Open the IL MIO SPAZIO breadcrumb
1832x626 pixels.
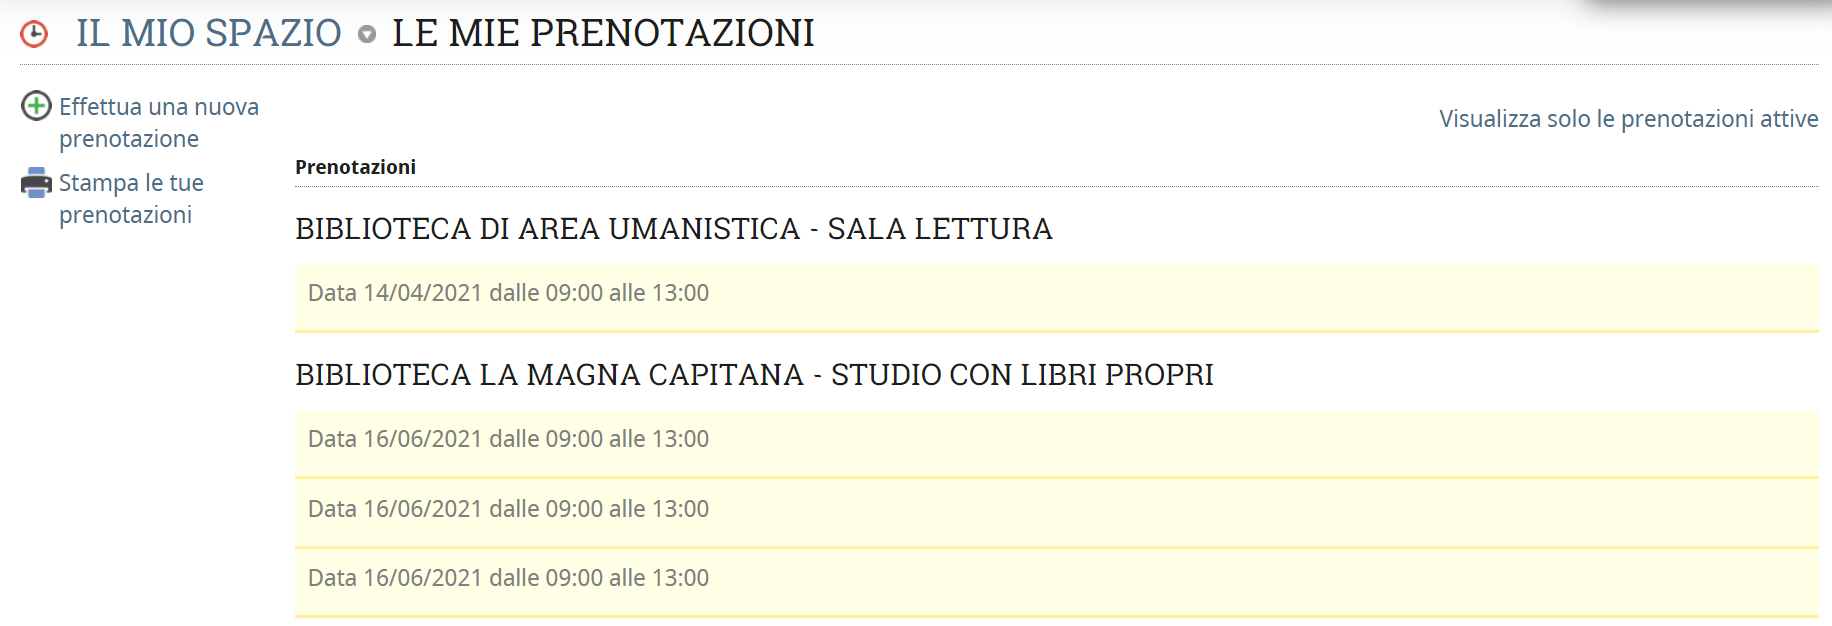(x=208, y=33)
